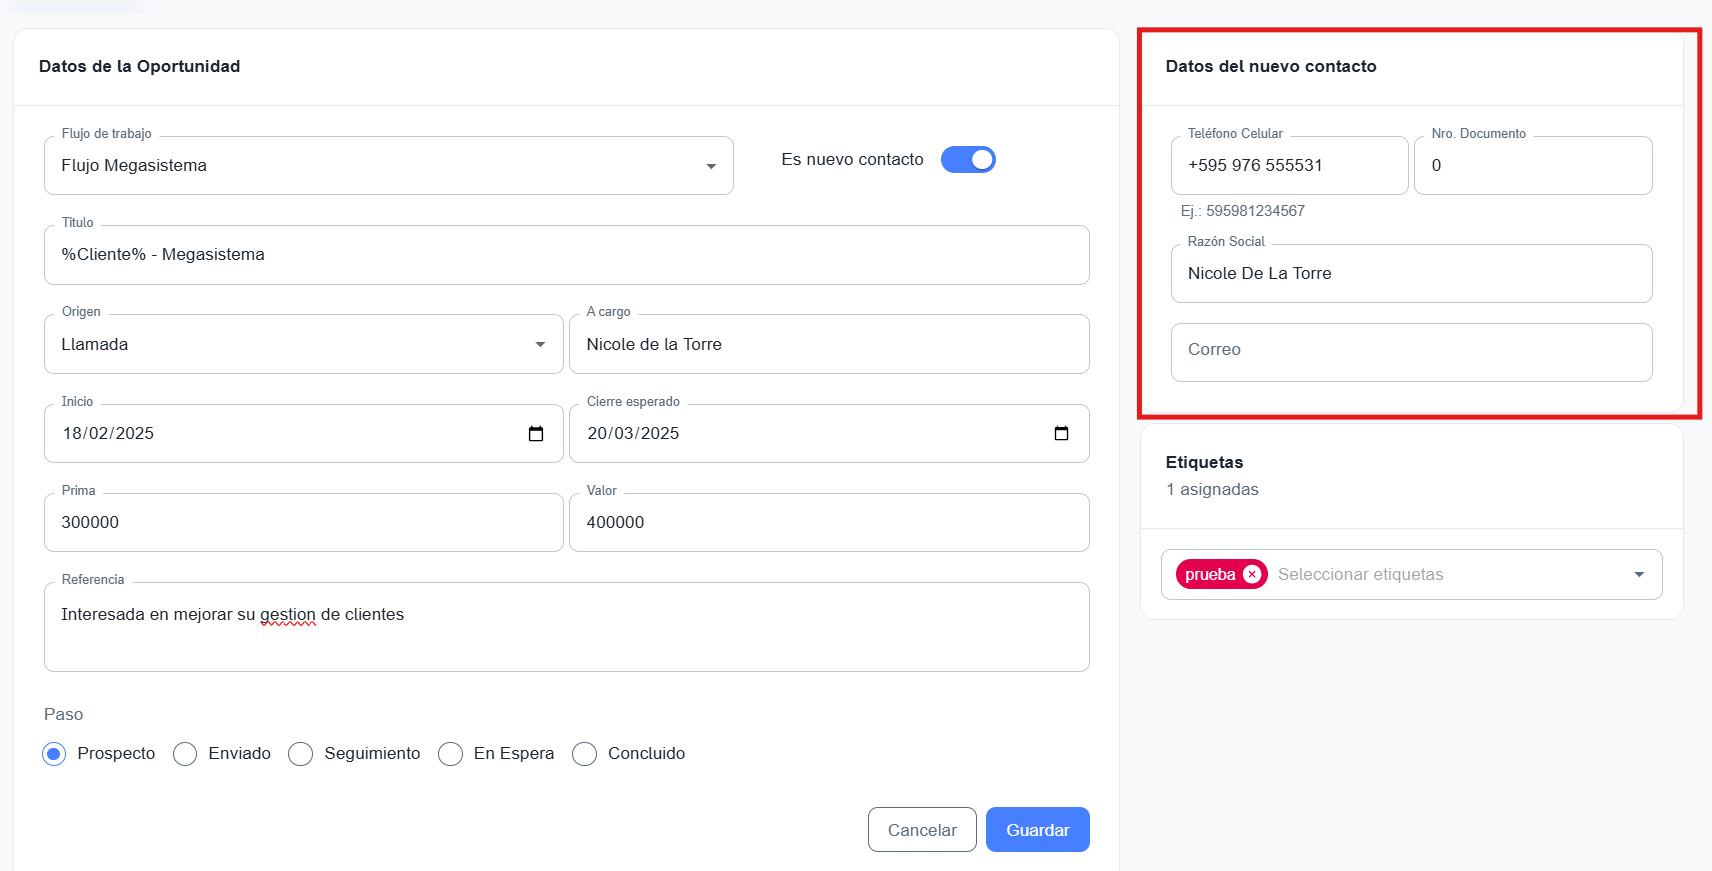1712x871 pixels.
Task: Set the step to Concluido
Action: tap(585, 754)
